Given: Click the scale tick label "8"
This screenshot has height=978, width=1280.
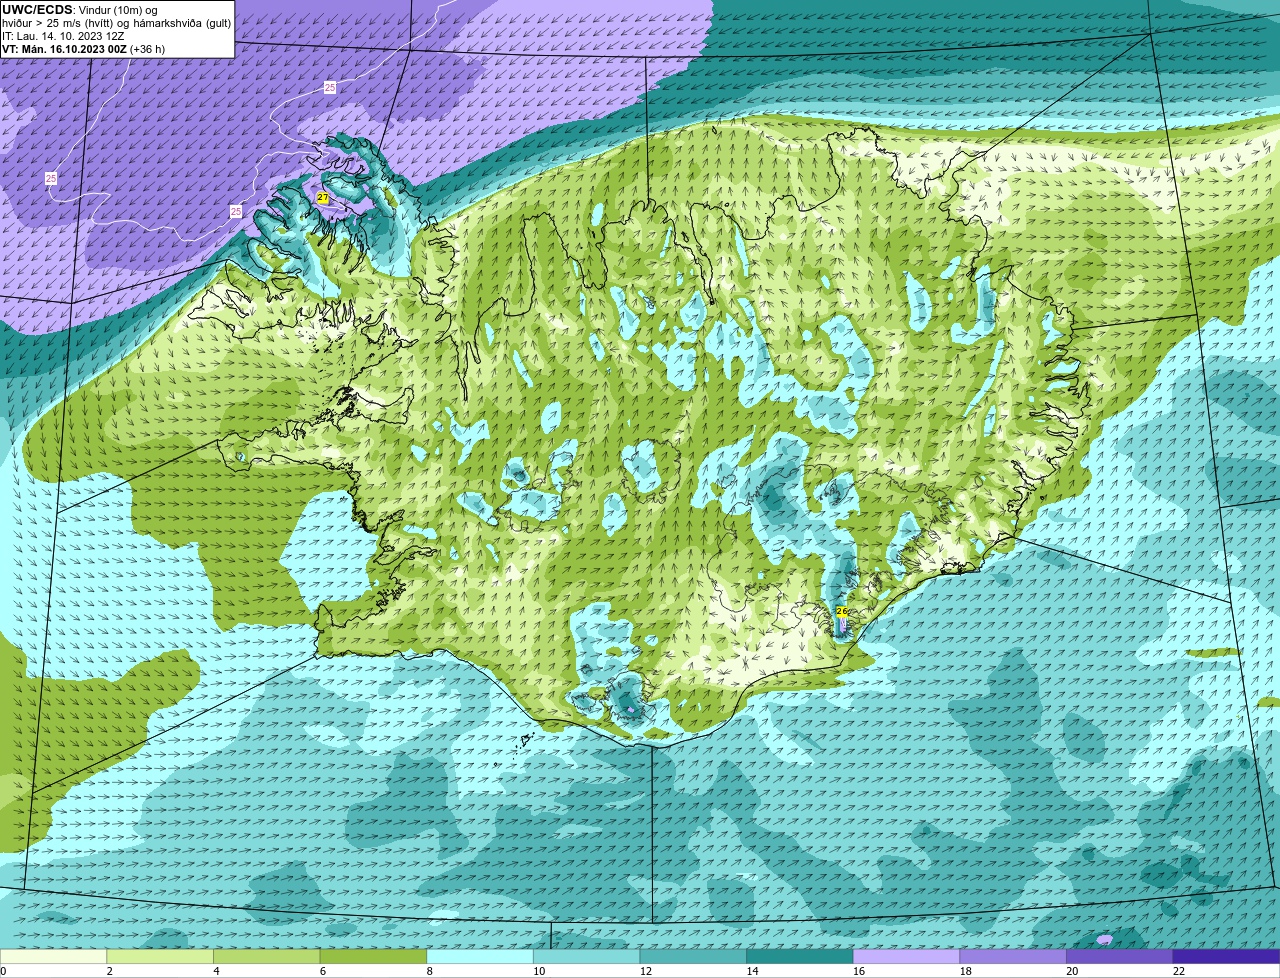Looking at the screenshot, I should 429,971.
